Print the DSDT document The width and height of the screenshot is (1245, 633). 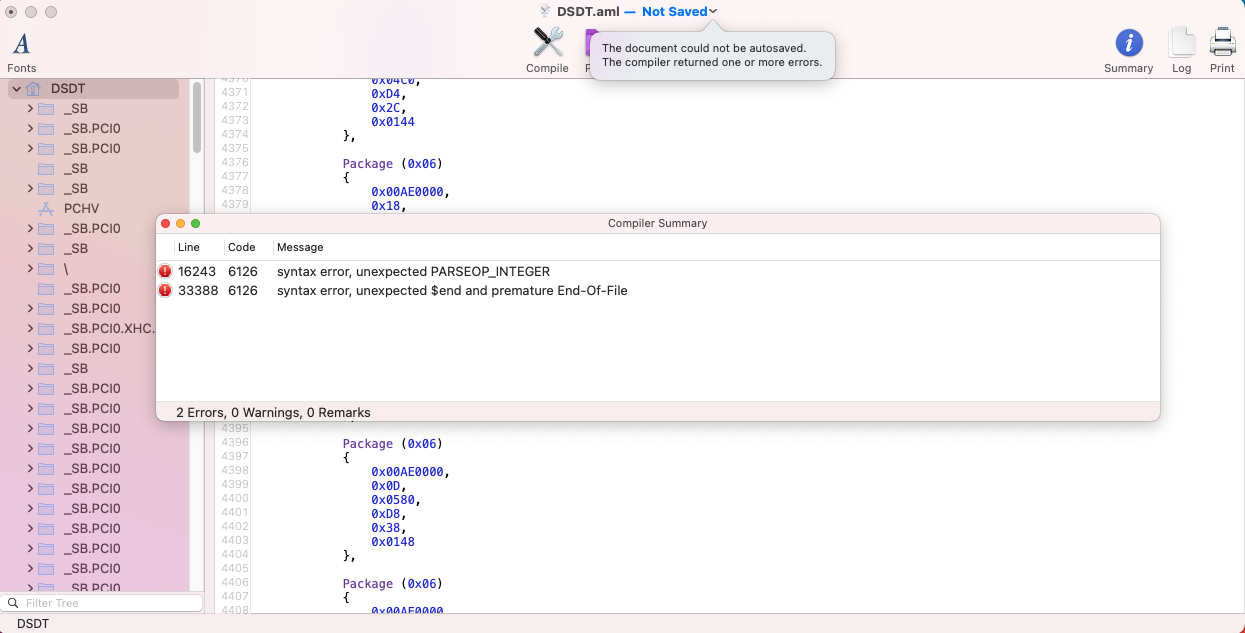[1222, 43]
